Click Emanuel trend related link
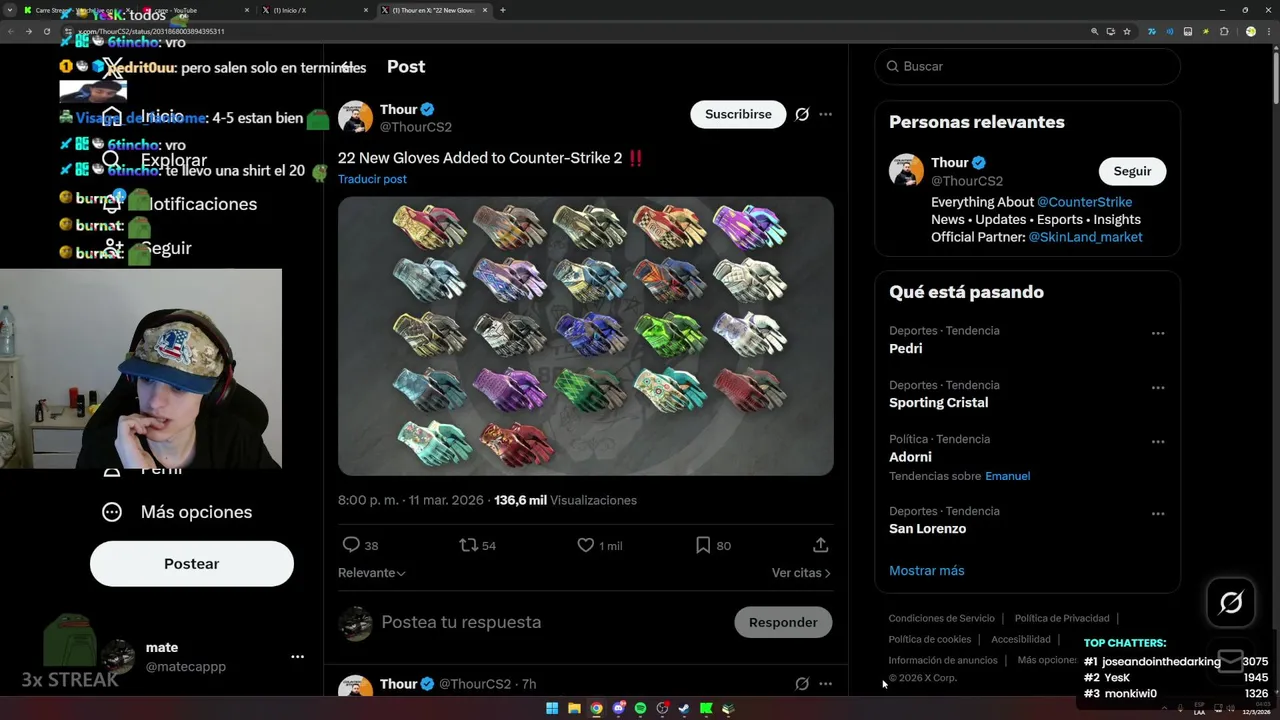This screenshot has width=1280, height=720. tap(1007, 476)
